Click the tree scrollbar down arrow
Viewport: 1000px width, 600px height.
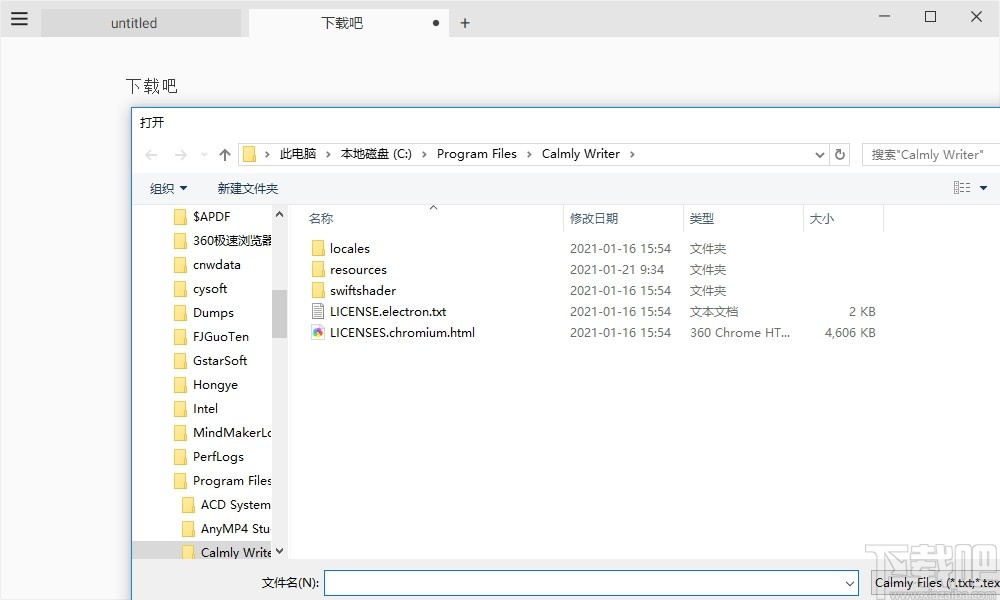(x=279, y=551)
